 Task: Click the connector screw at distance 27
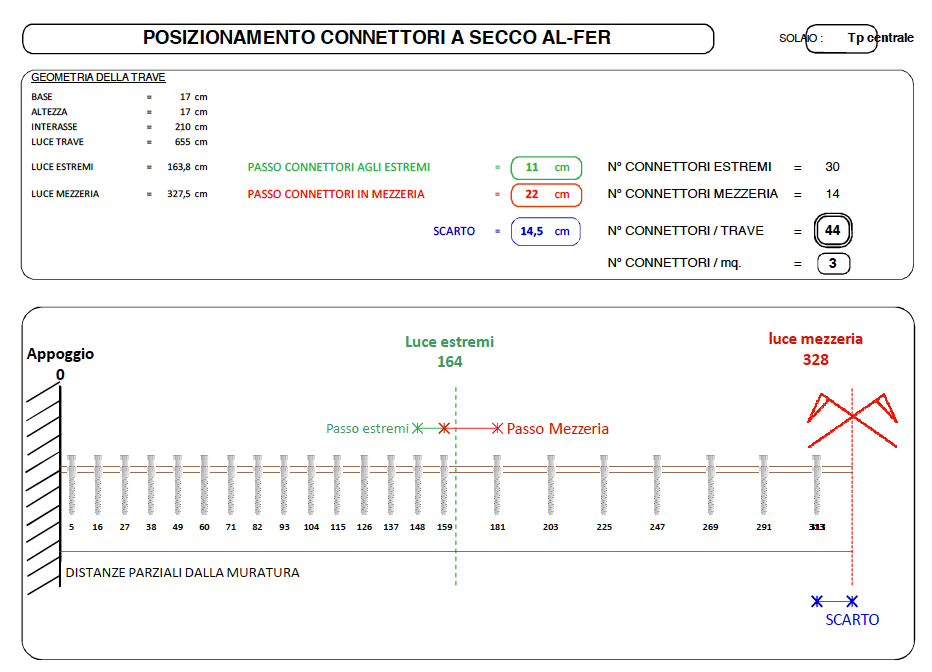click(124, 485)
